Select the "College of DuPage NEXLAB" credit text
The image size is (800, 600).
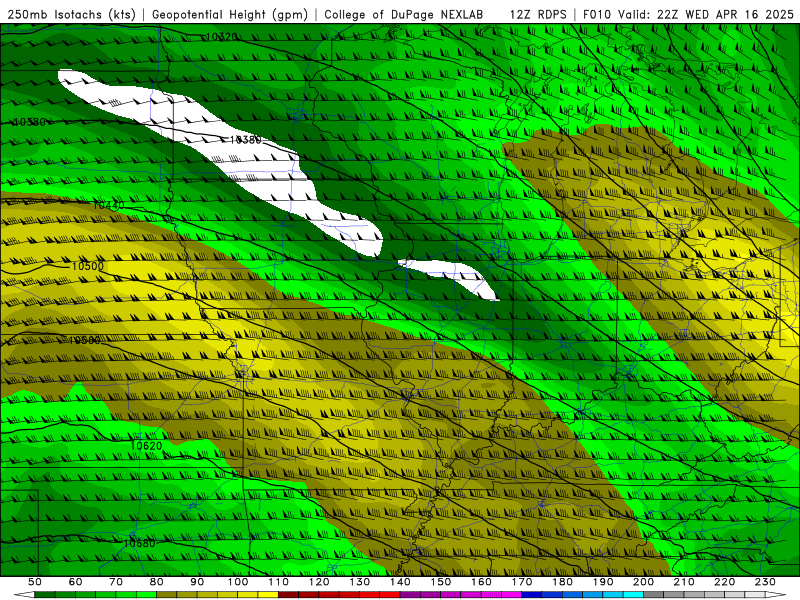[404, 15]
